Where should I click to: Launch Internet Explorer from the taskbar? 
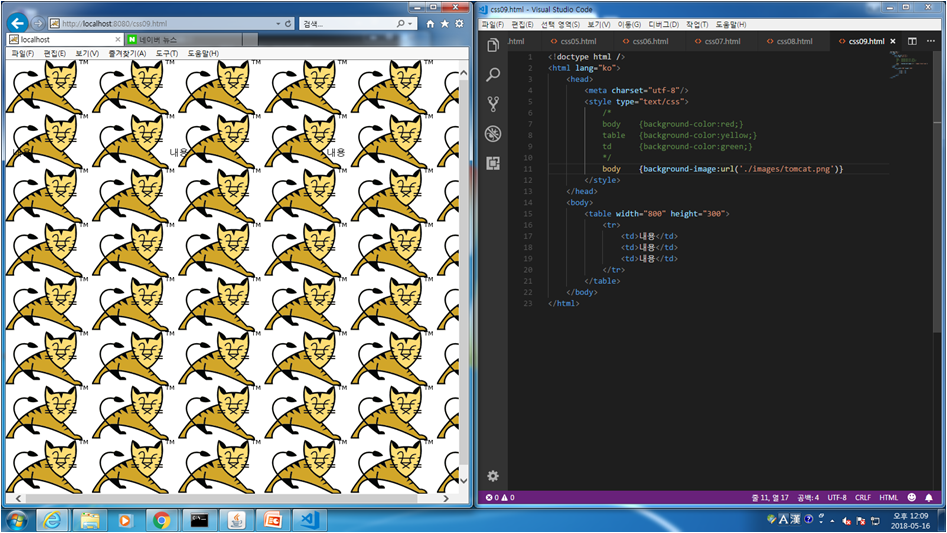click(x=52, y=520)
